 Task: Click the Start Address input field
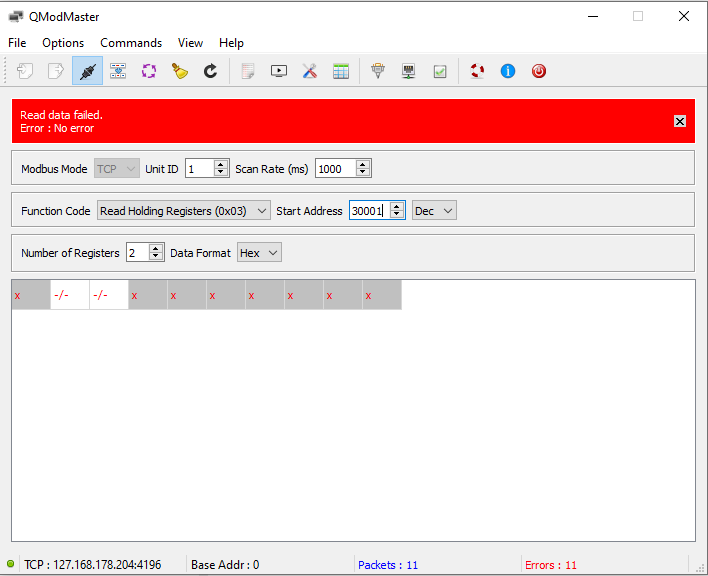(x=368, y=211)
